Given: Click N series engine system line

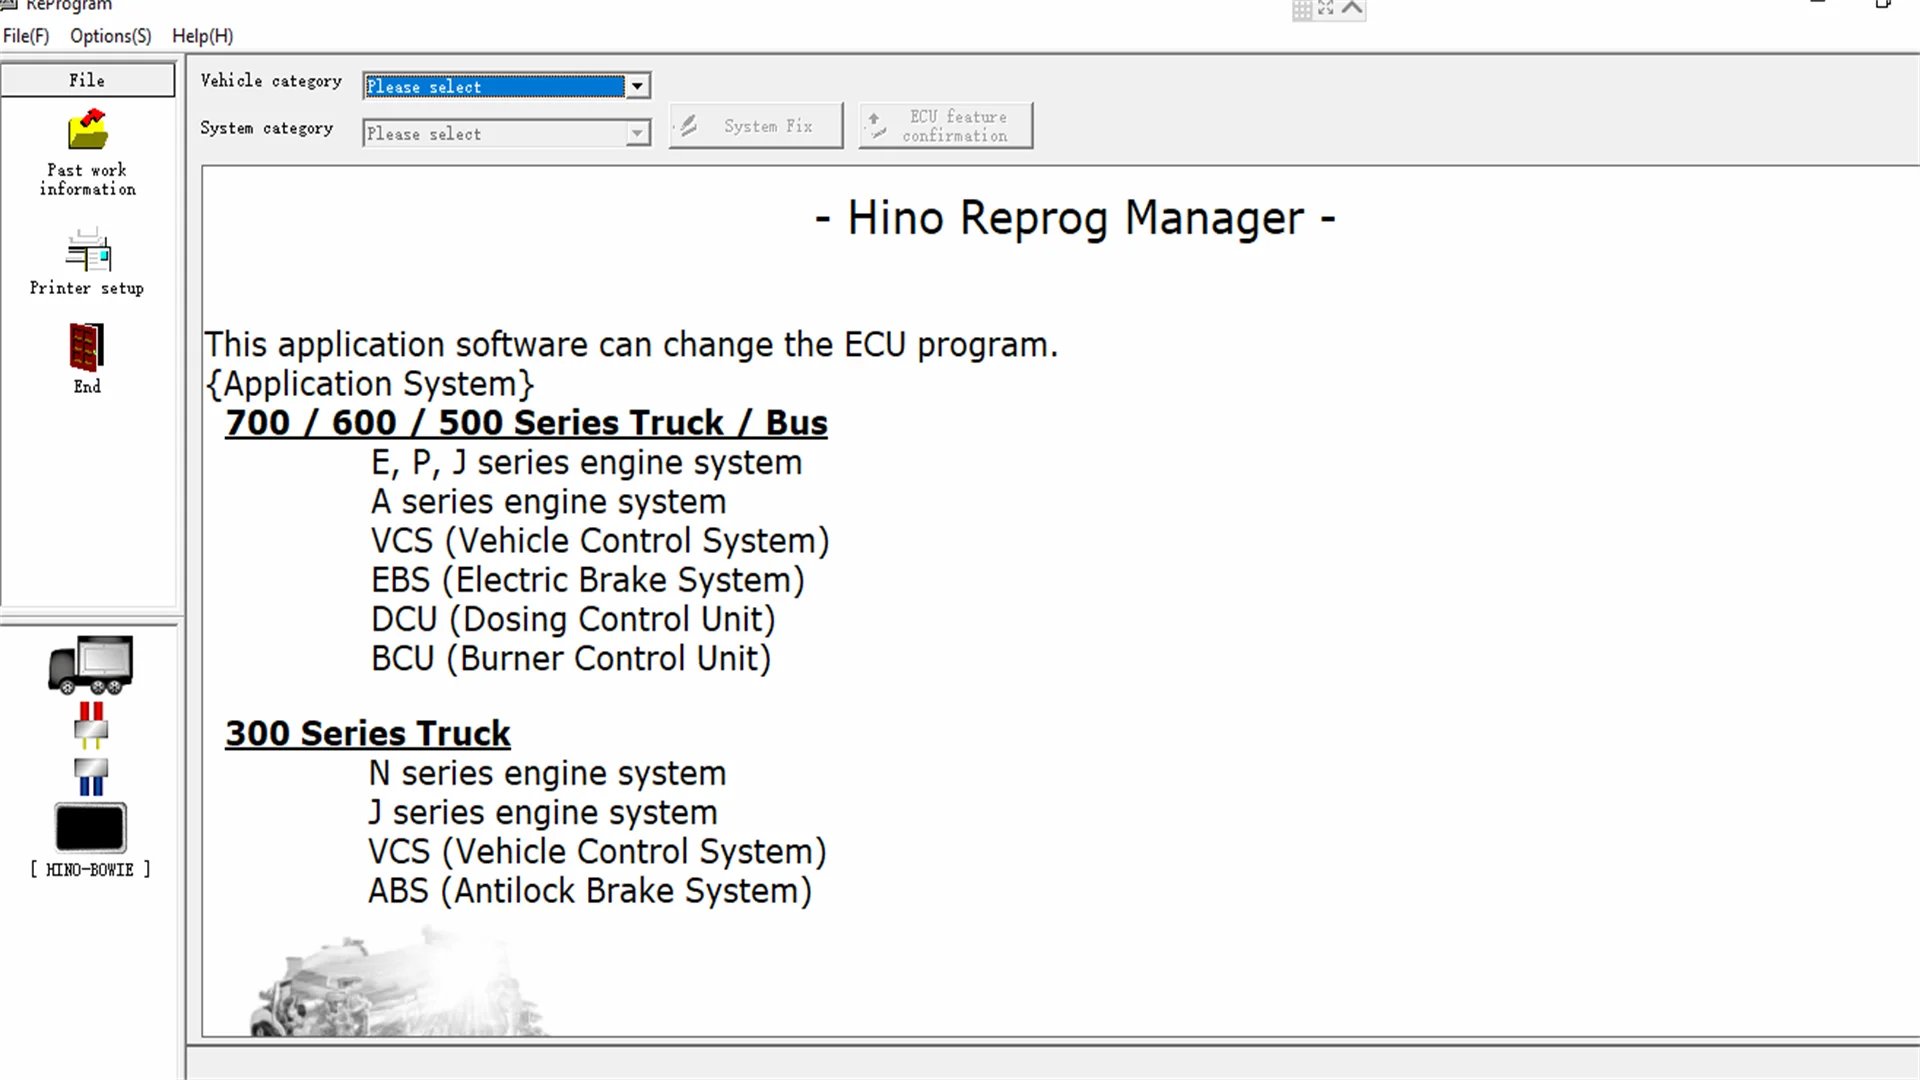Looking at the screenshot, I should coord(547,773).
